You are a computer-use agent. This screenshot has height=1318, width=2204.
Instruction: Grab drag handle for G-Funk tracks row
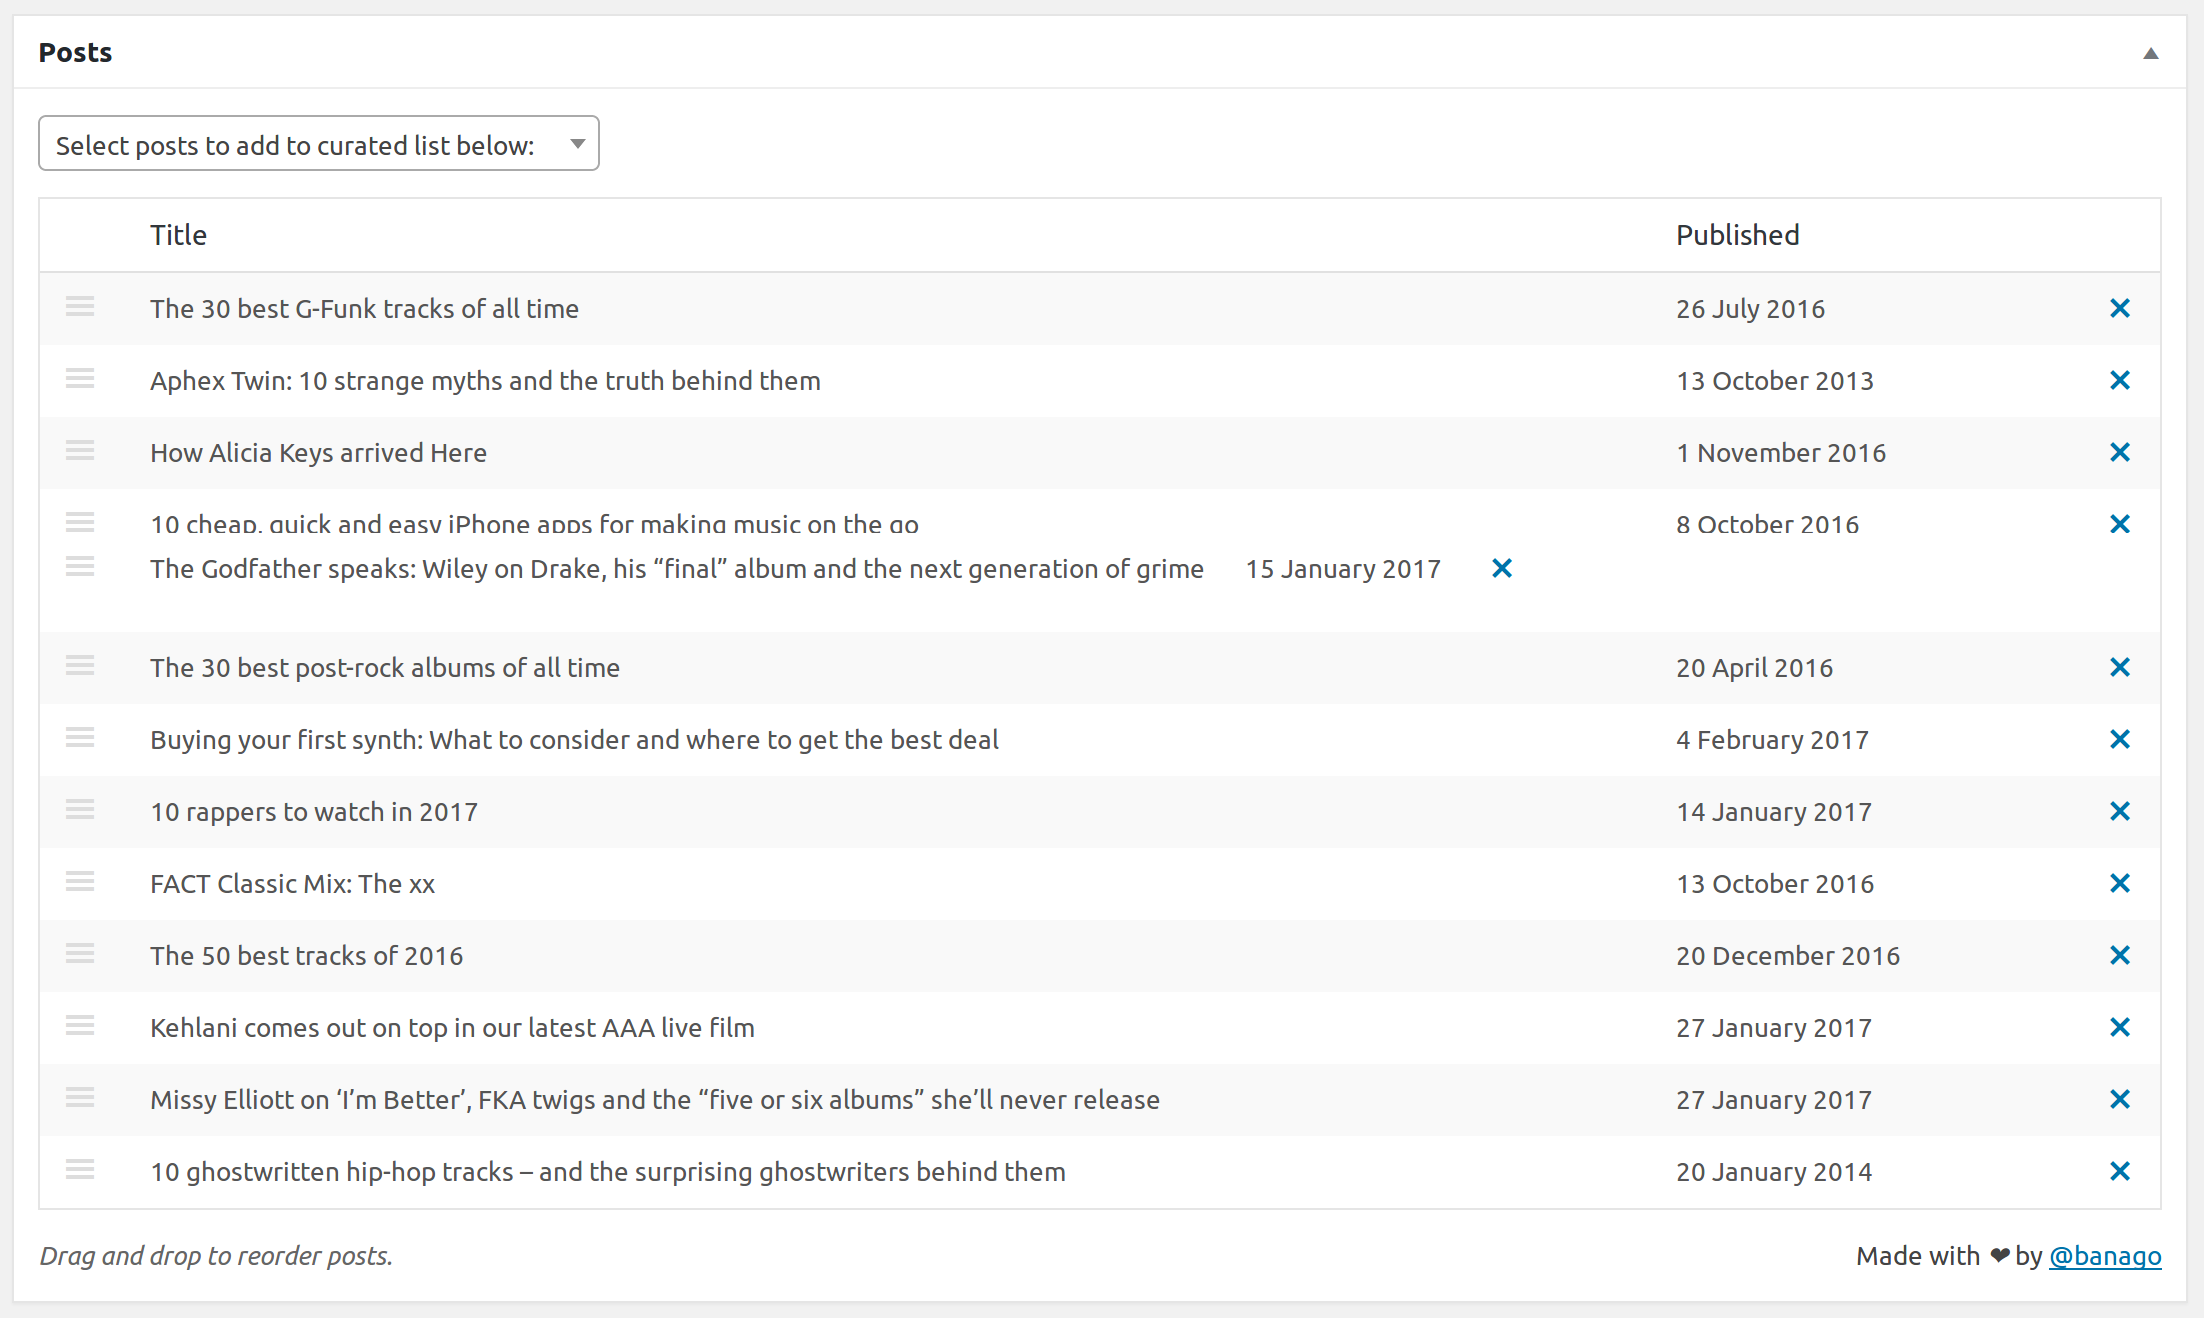[80, 306]
